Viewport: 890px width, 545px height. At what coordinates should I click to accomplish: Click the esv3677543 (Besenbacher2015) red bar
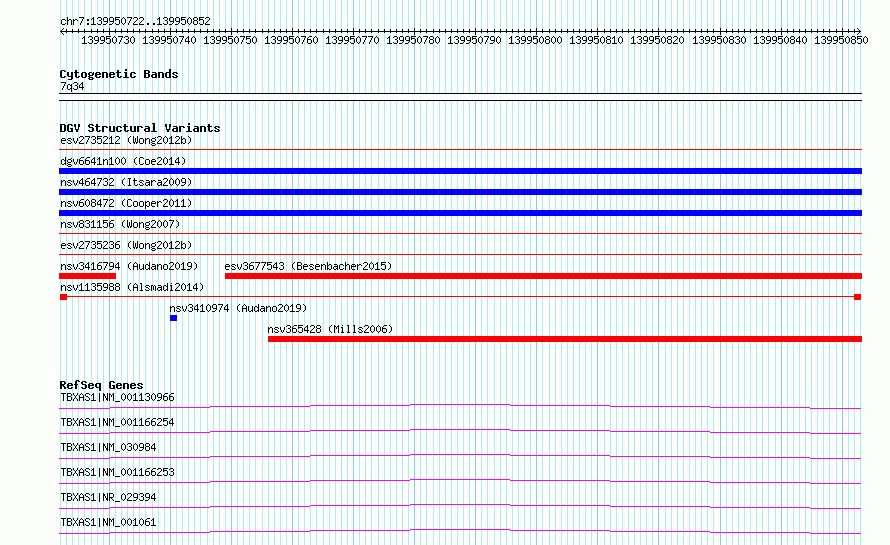point(543,276)
